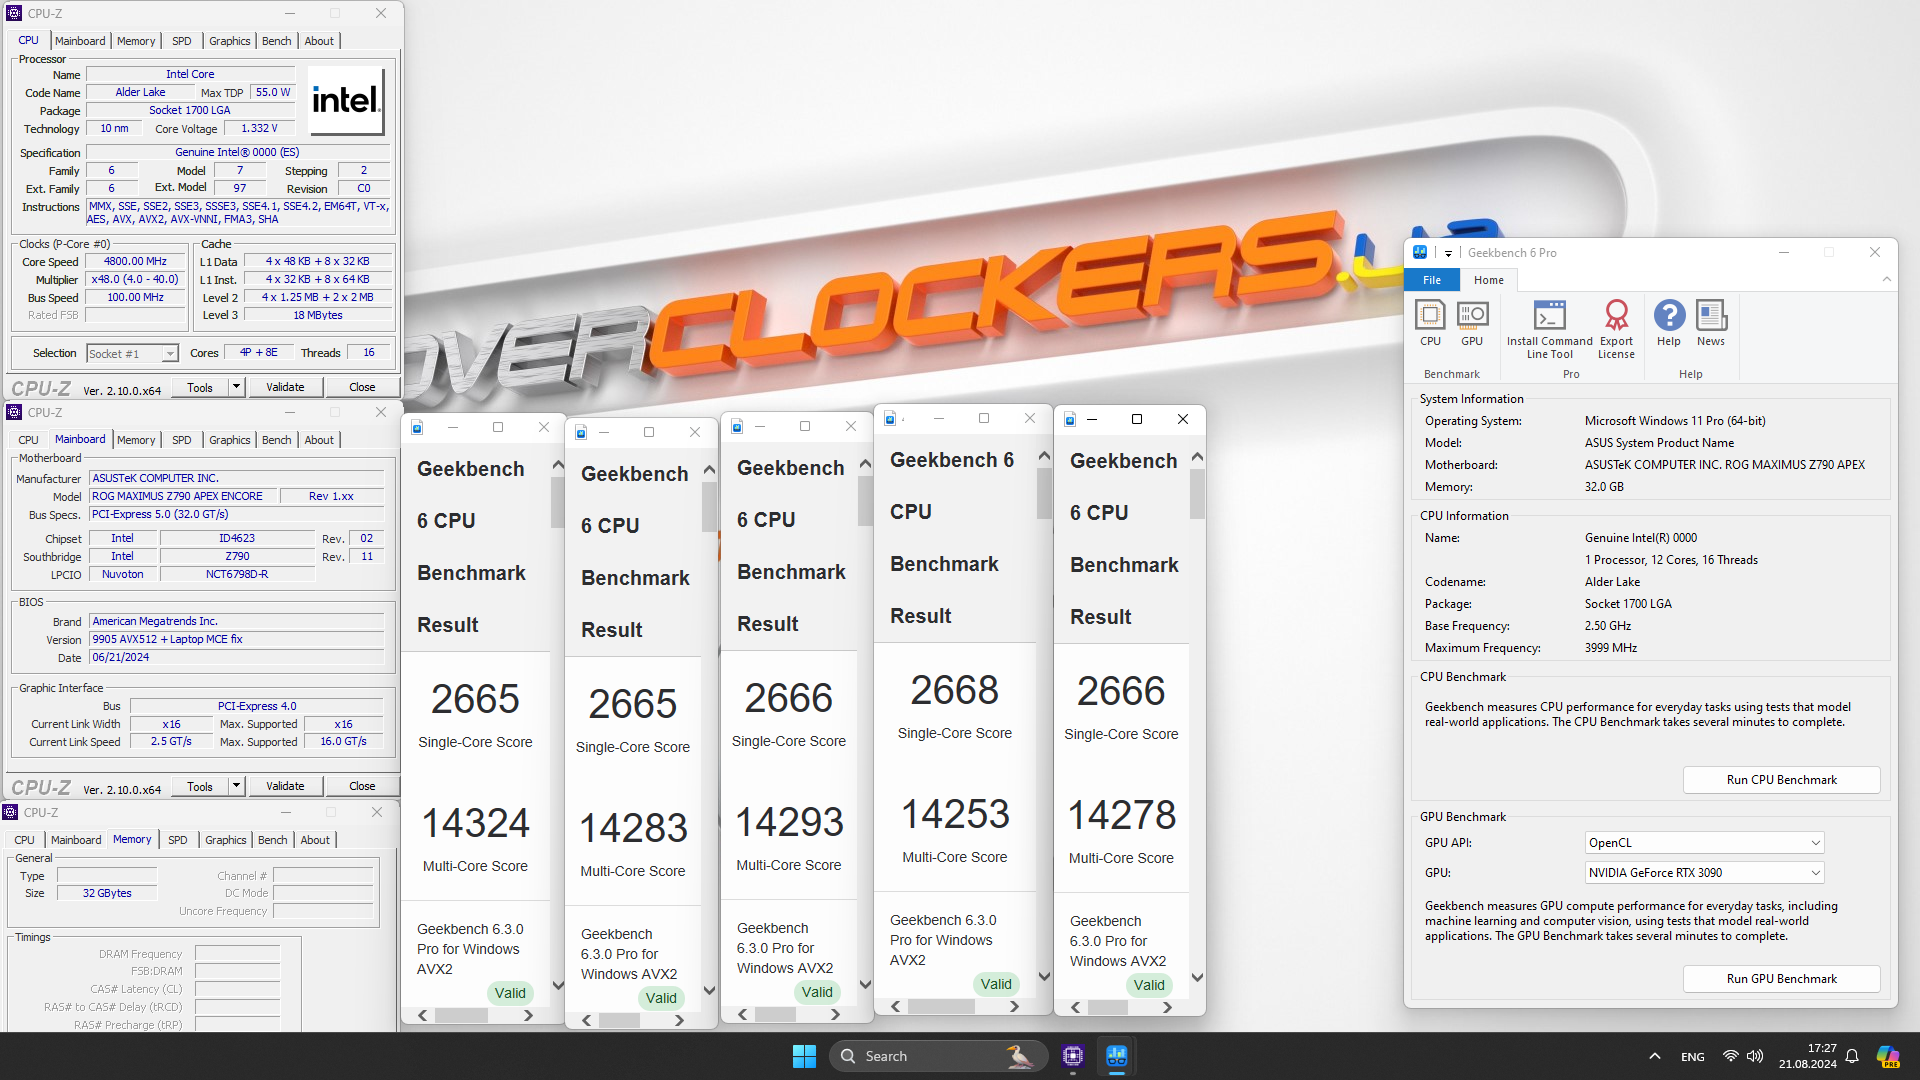The image size is (1920, 1080).
Task: Open the GPU API OpenCL dropdown
Action: point(1705,843)
